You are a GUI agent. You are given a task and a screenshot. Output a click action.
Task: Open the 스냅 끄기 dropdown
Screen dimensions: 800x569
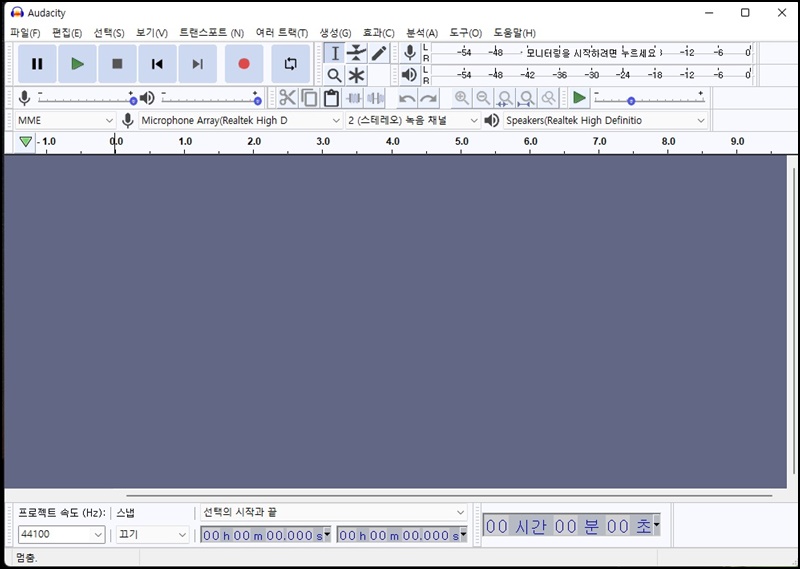152,534
